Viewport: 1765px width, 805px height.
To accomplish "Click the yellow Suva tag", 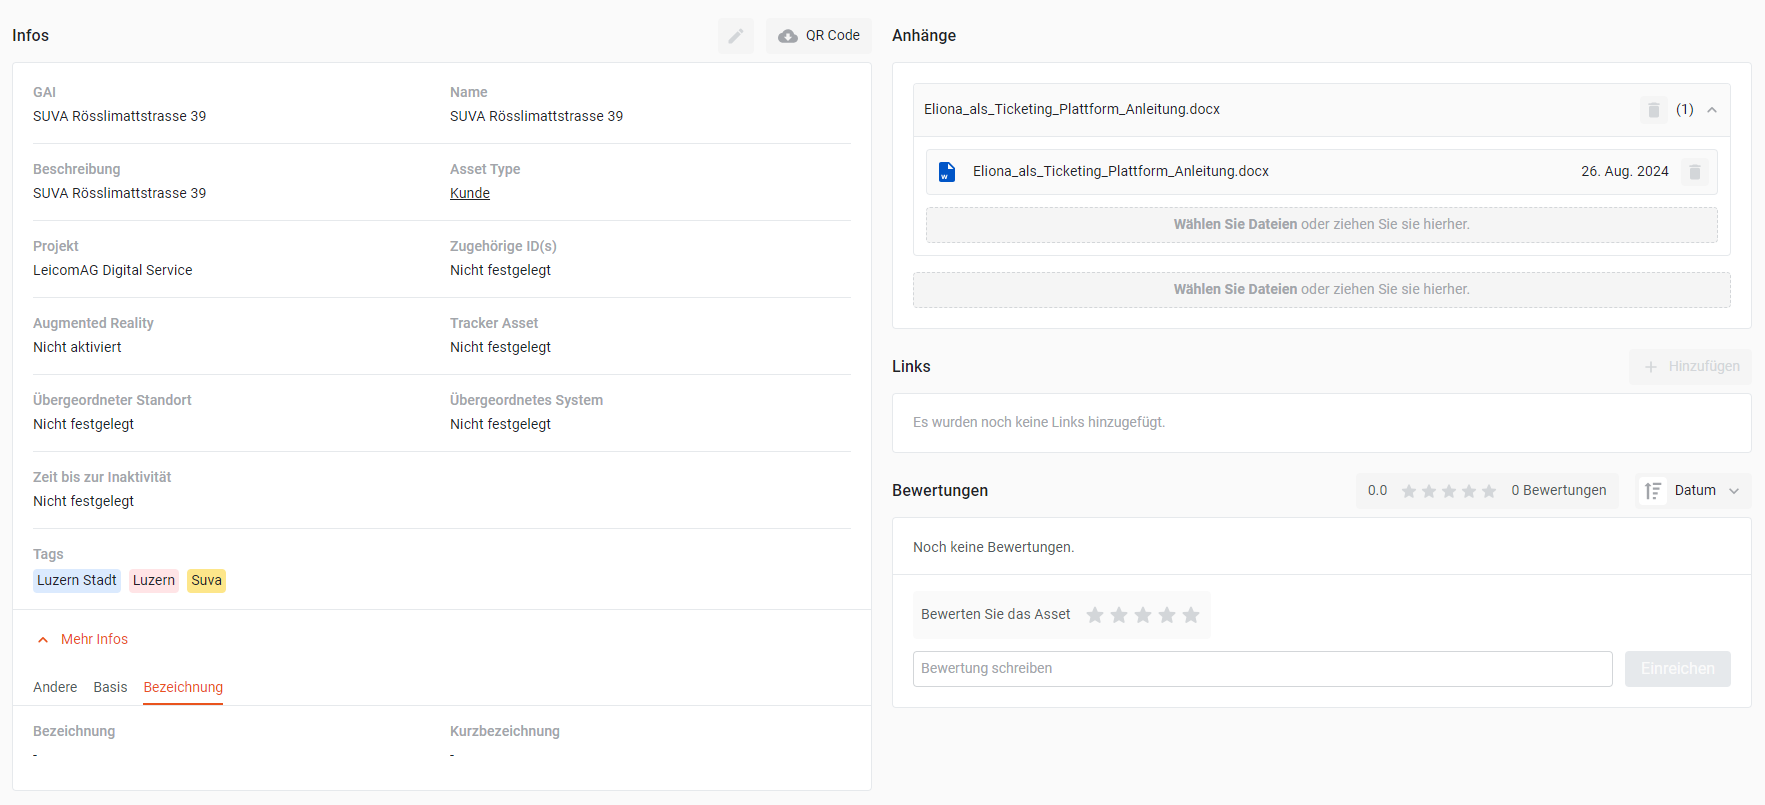I will 206,581.
